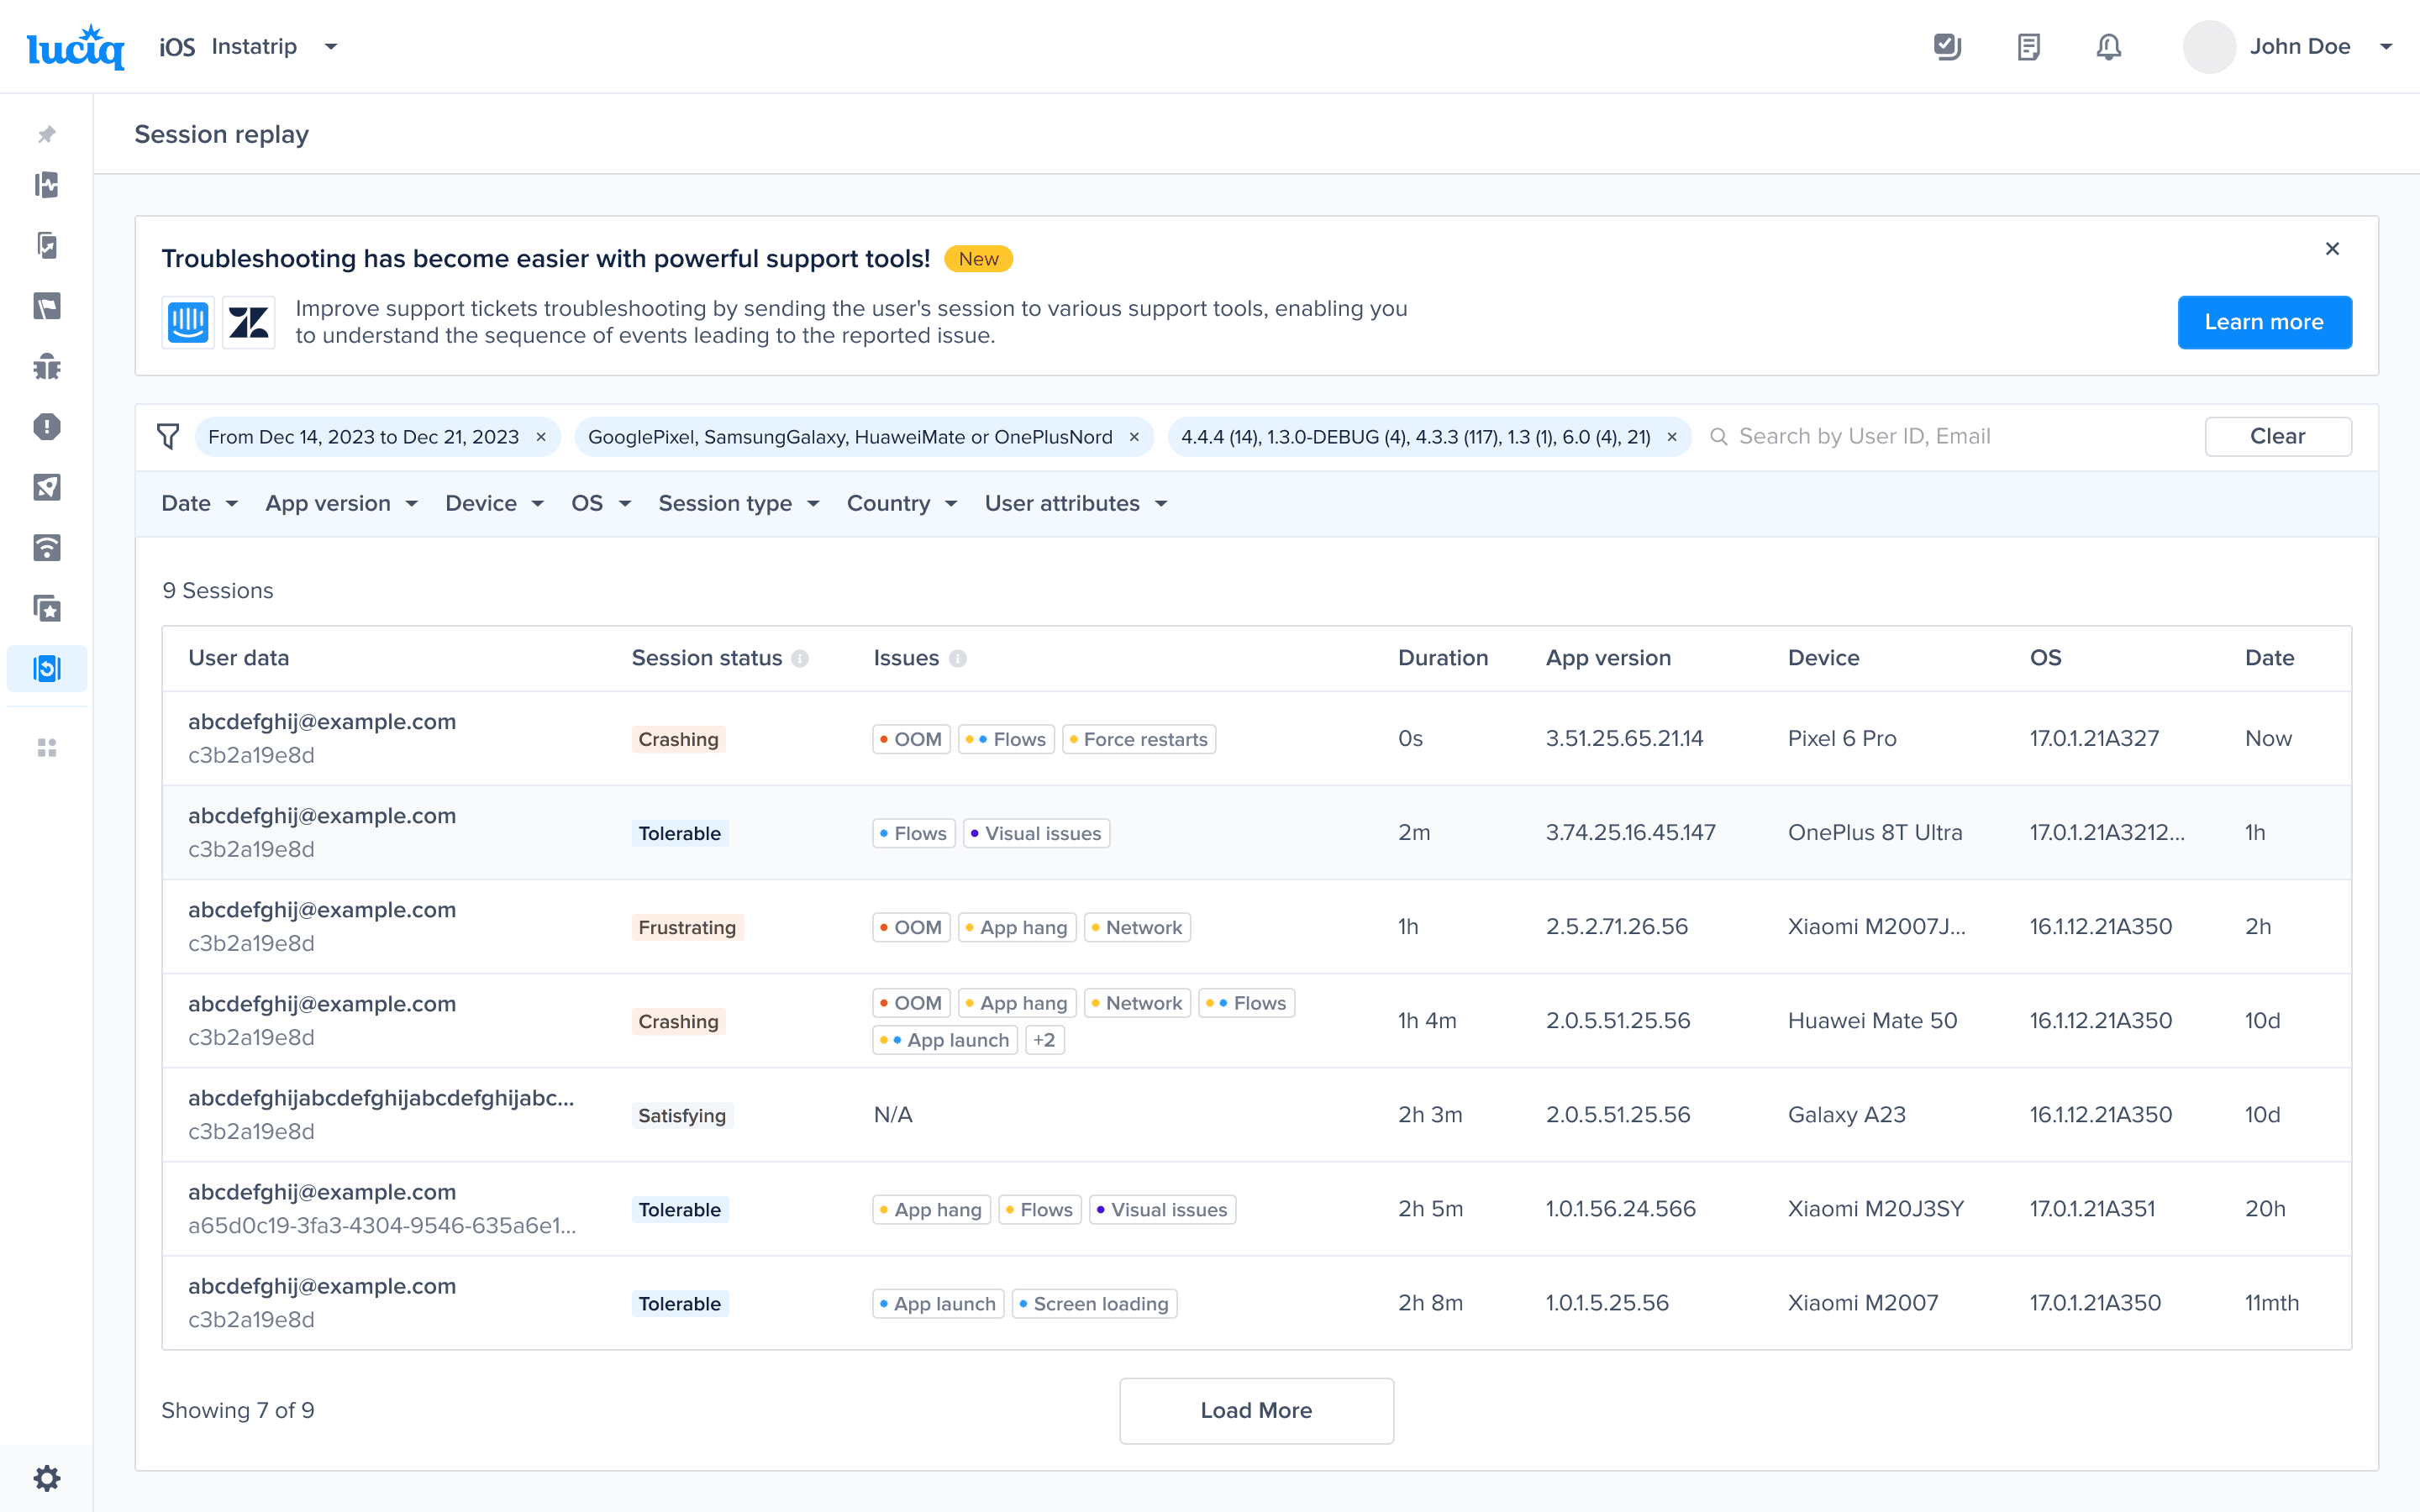
Task: Open the bug sidebar icon
Action: pyautogui.click(x=47, y=366)
